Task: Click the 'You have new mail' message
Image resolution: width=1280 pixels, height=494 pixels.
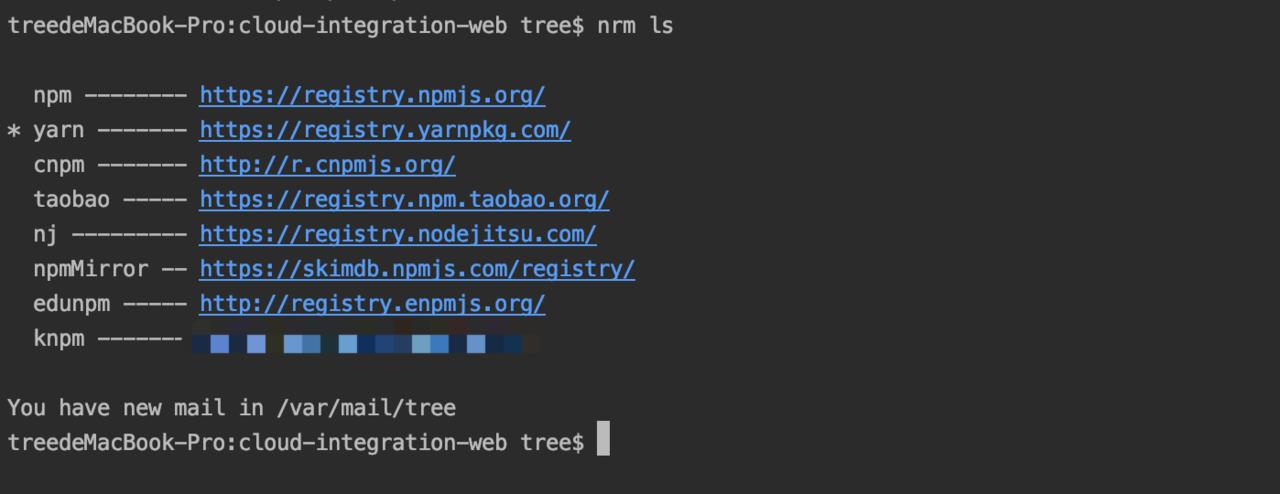Action: click(x=232, y=408)
